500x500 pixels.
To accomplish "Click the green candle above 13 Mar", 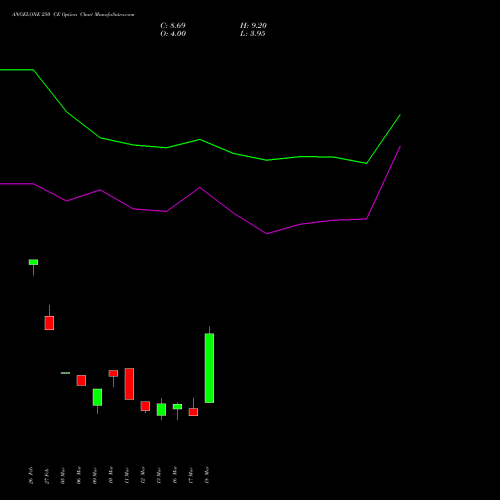I will (161, 410).
